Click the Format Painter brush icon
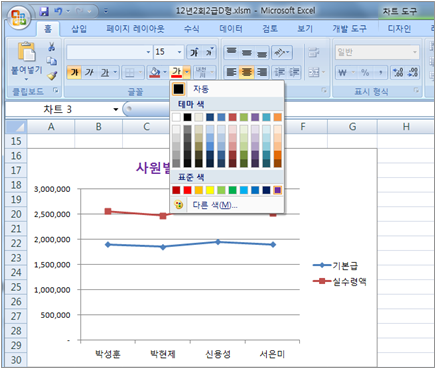Image resolution: width=435 pixels, height=368 pixels. pyautogui.click(x=52, y=76)
